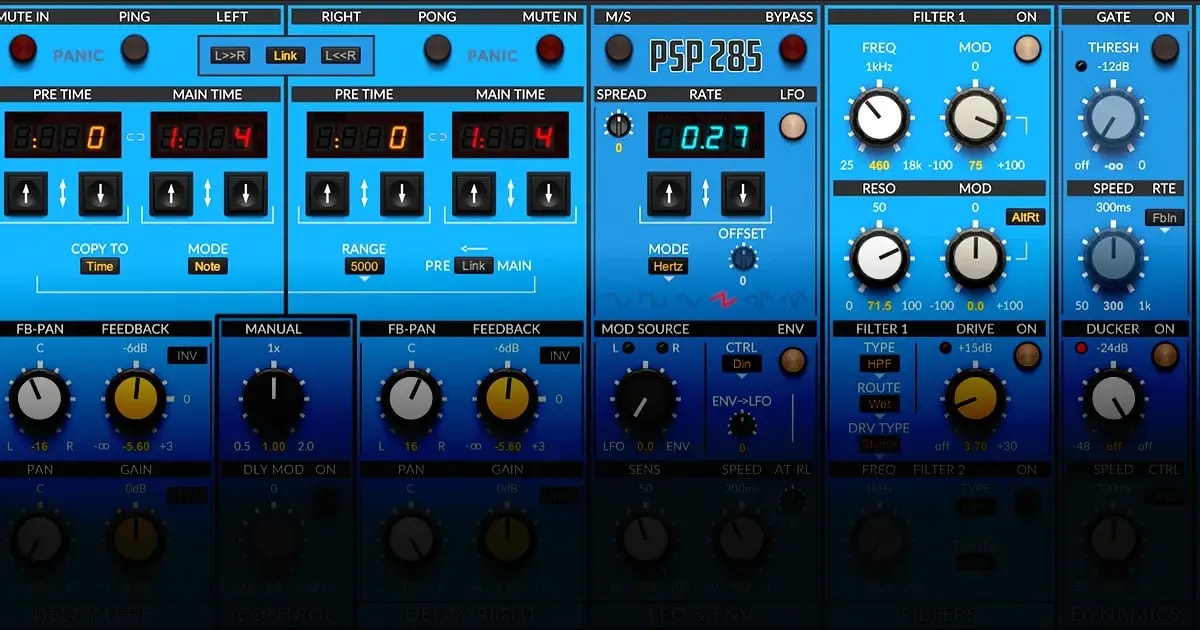
Task: Increase LFO RATE with up arrow
Action: [669, 194]
